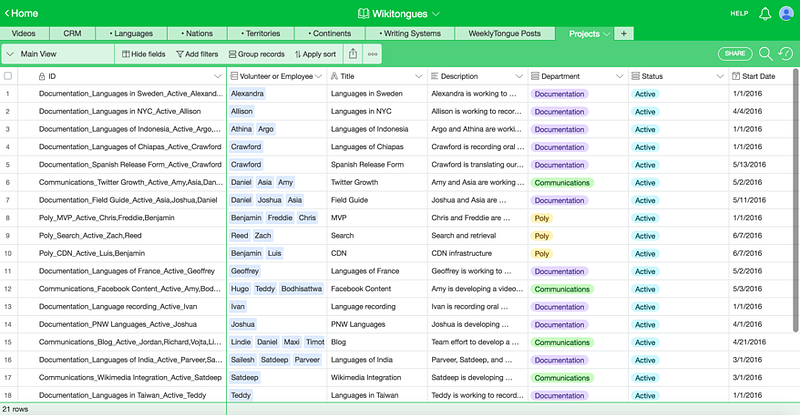The width and height of the screenshot is (800, 415).
Task: Click Communications tag in Twitter Growth row
Action: (x=562, y=183)
